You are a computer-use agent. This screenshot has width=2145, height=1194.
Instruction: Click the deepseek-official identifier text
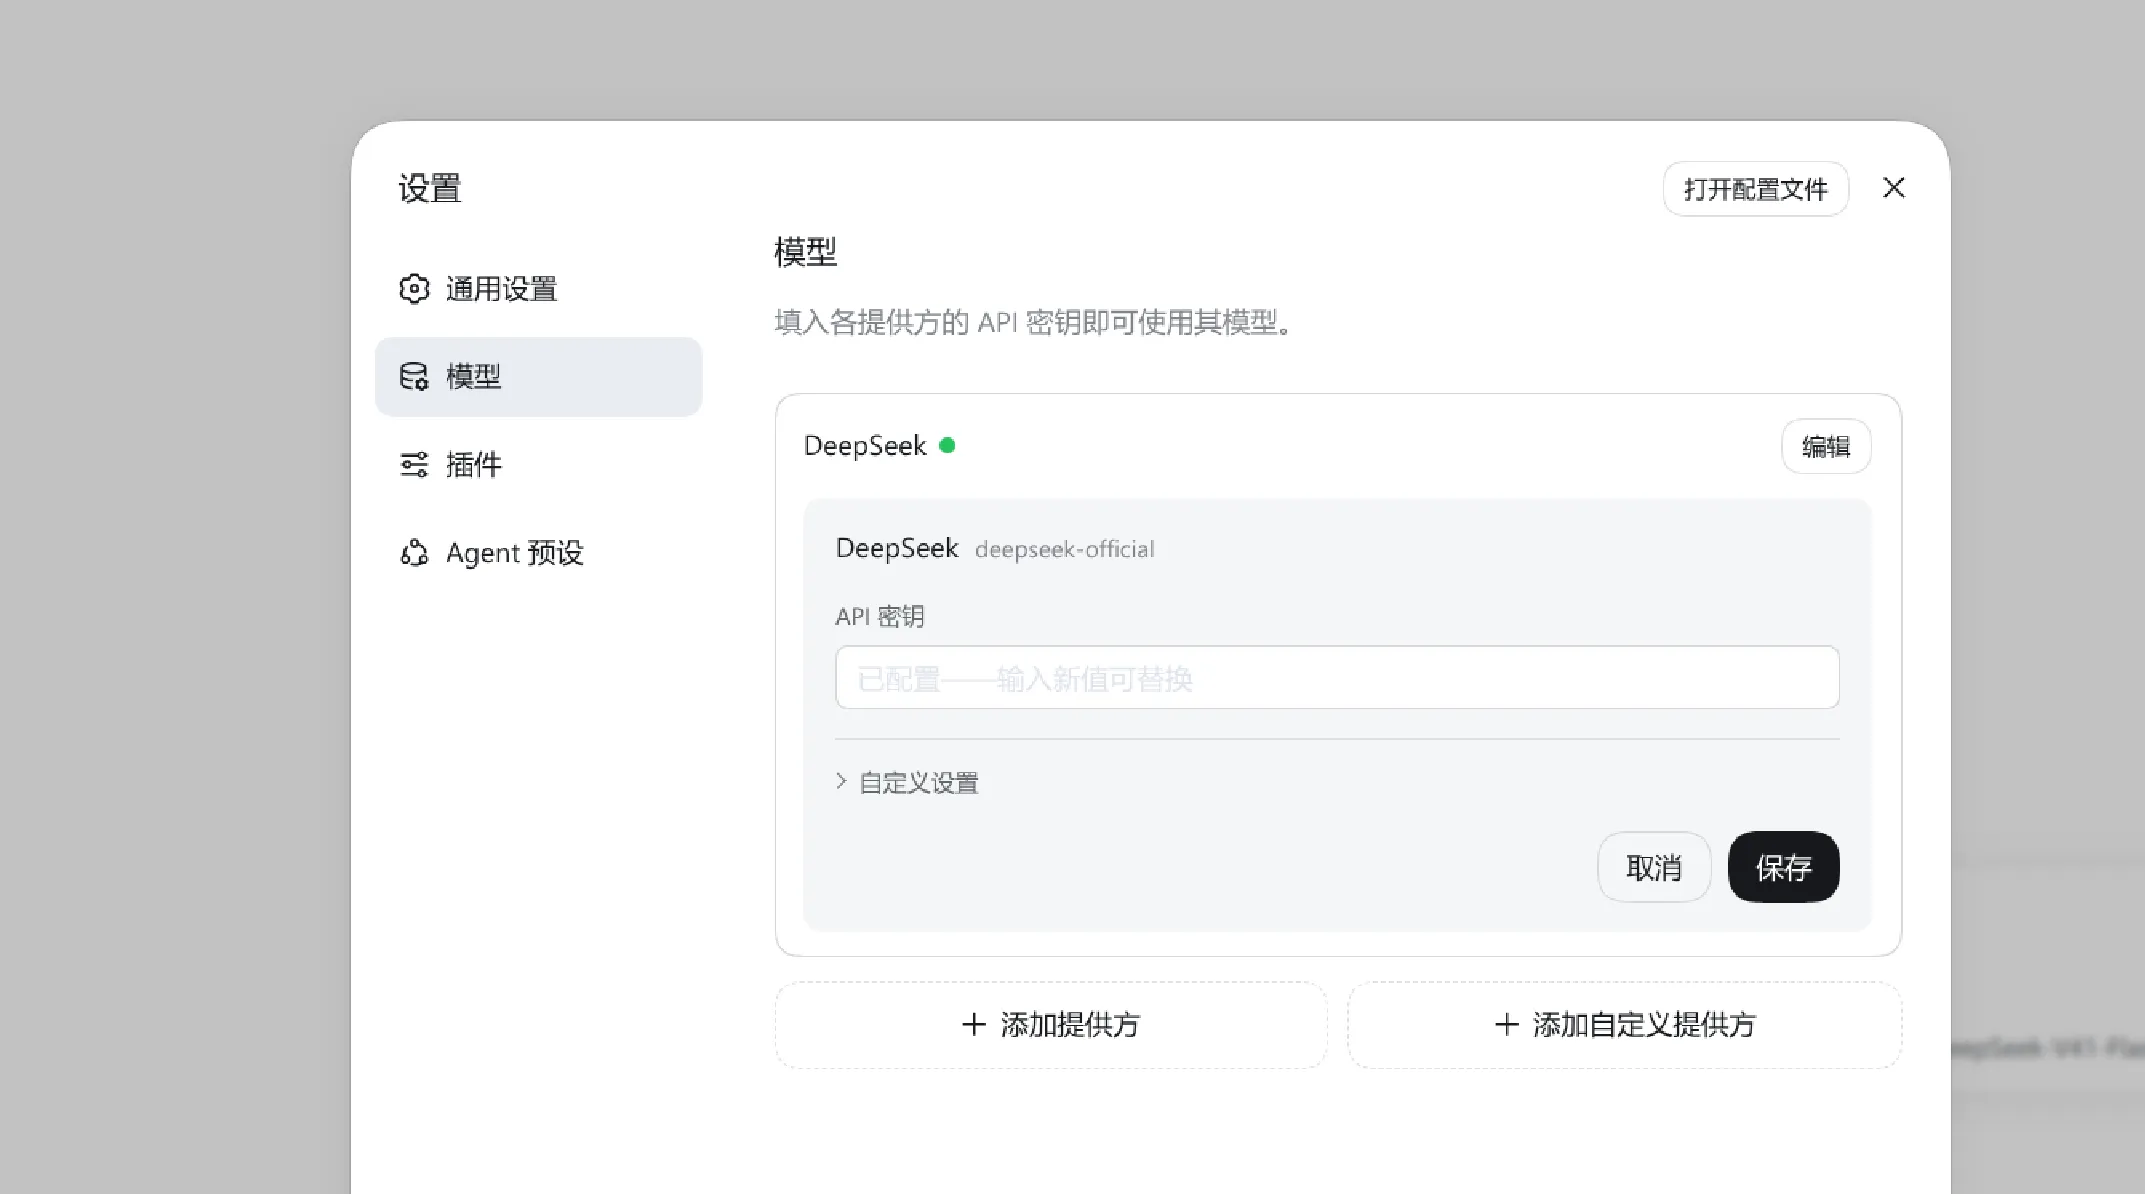point(1065,550)
